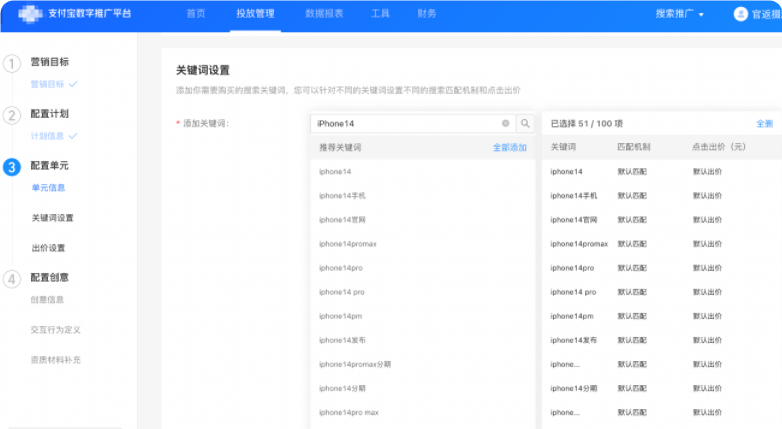Click 默认出价 in selected iphone14发布 row
782x429 pixels.
[707, 340]
